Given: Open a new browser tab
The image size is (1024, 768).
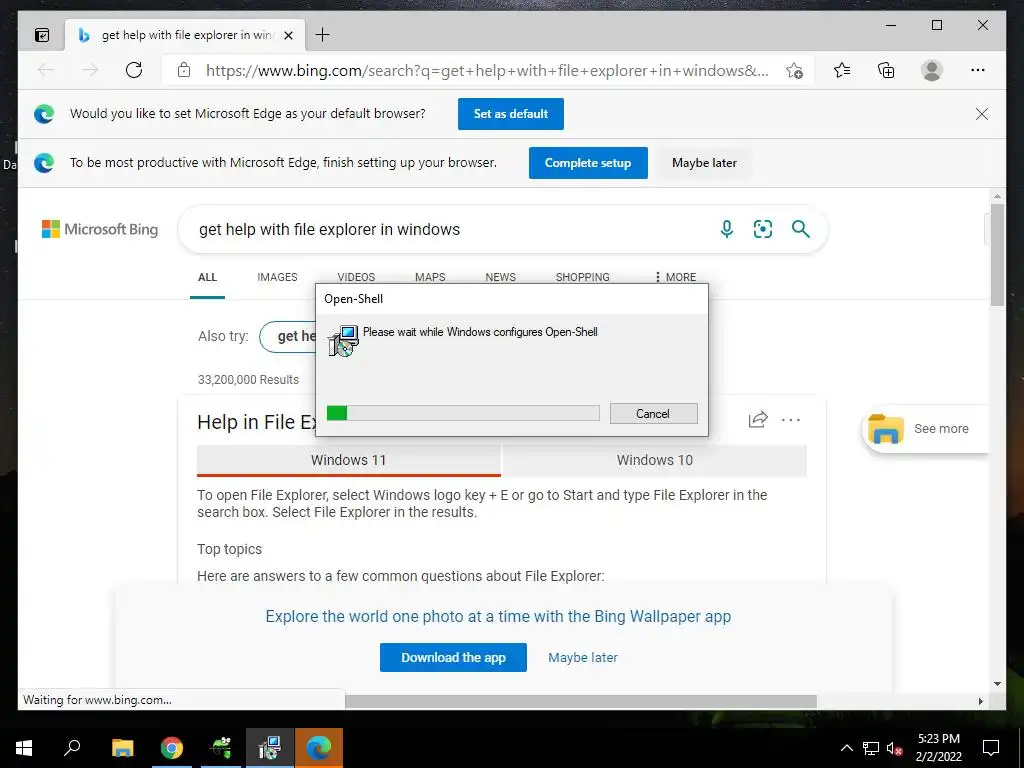Looking at the screenshot, I should tap(323, 35).
